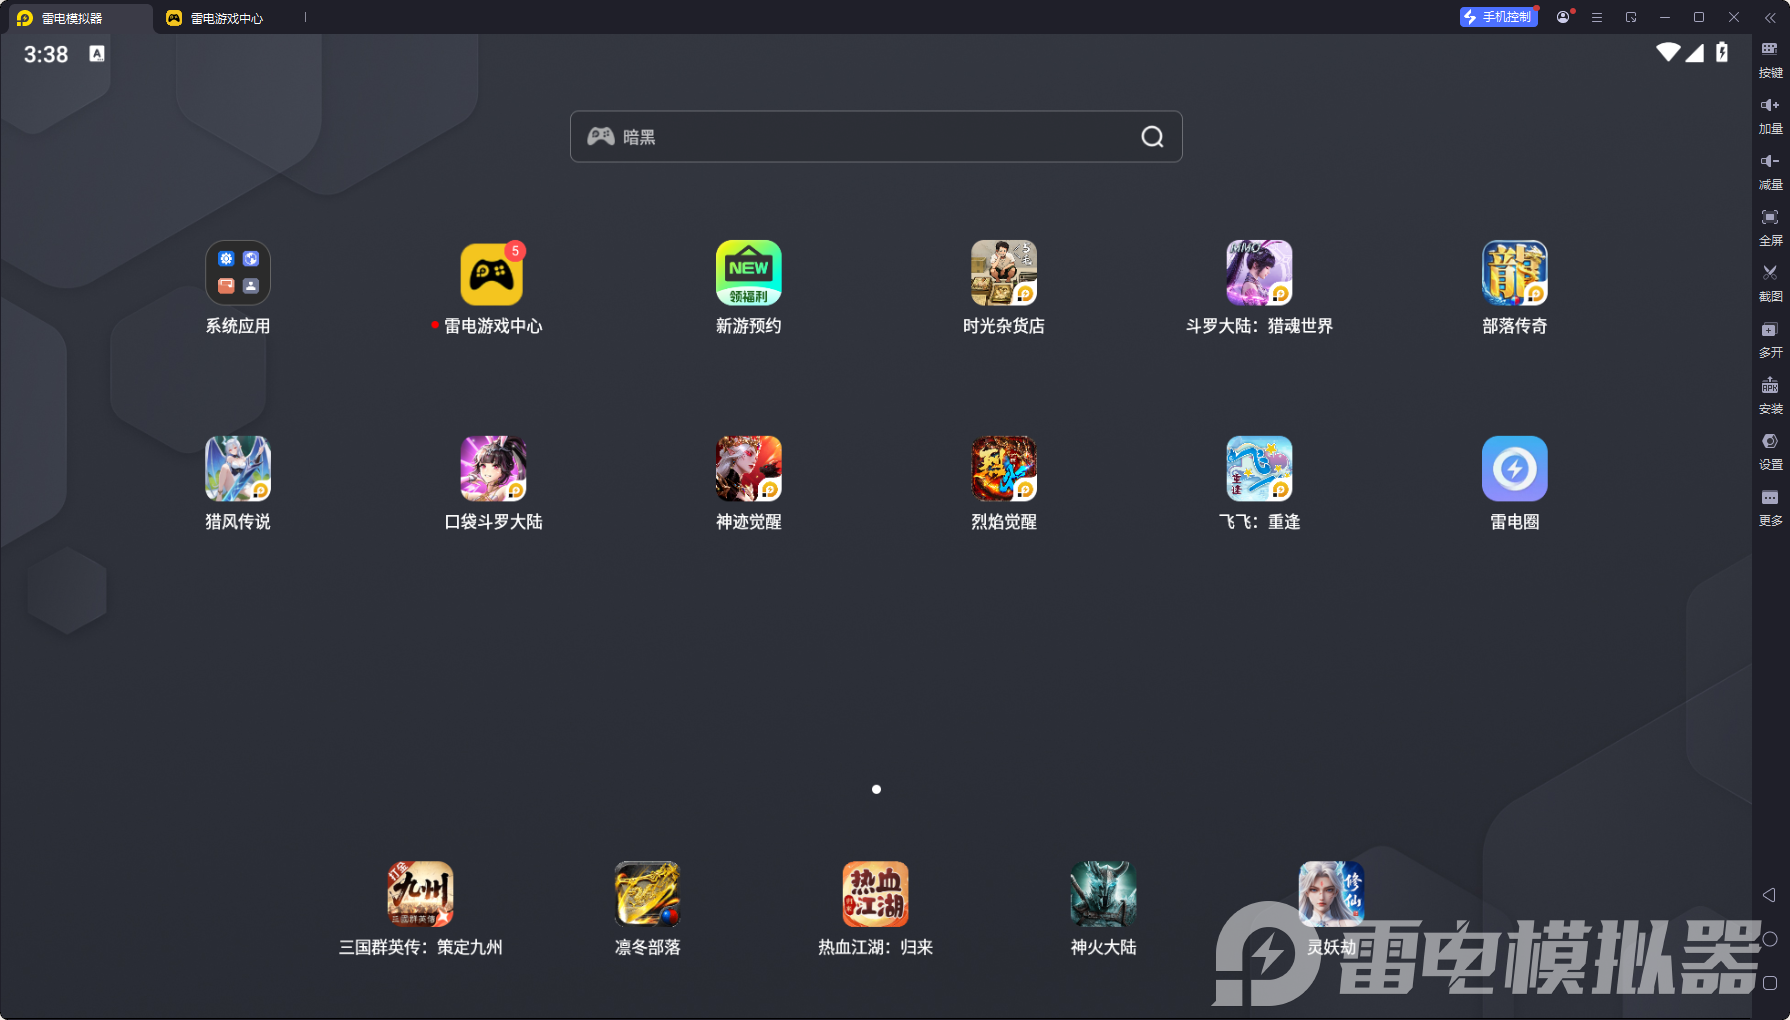This screenshot has height=1020, width=1790.
Task: Take a screenshot with 截图
Action: pyautogui.click(x=1770, y=283)
